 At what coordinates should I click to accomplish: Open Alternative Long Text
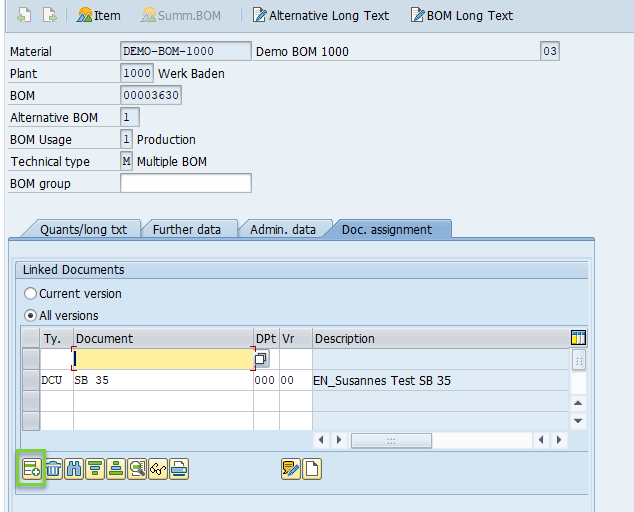pyautogui.click(x=321, y=15)
